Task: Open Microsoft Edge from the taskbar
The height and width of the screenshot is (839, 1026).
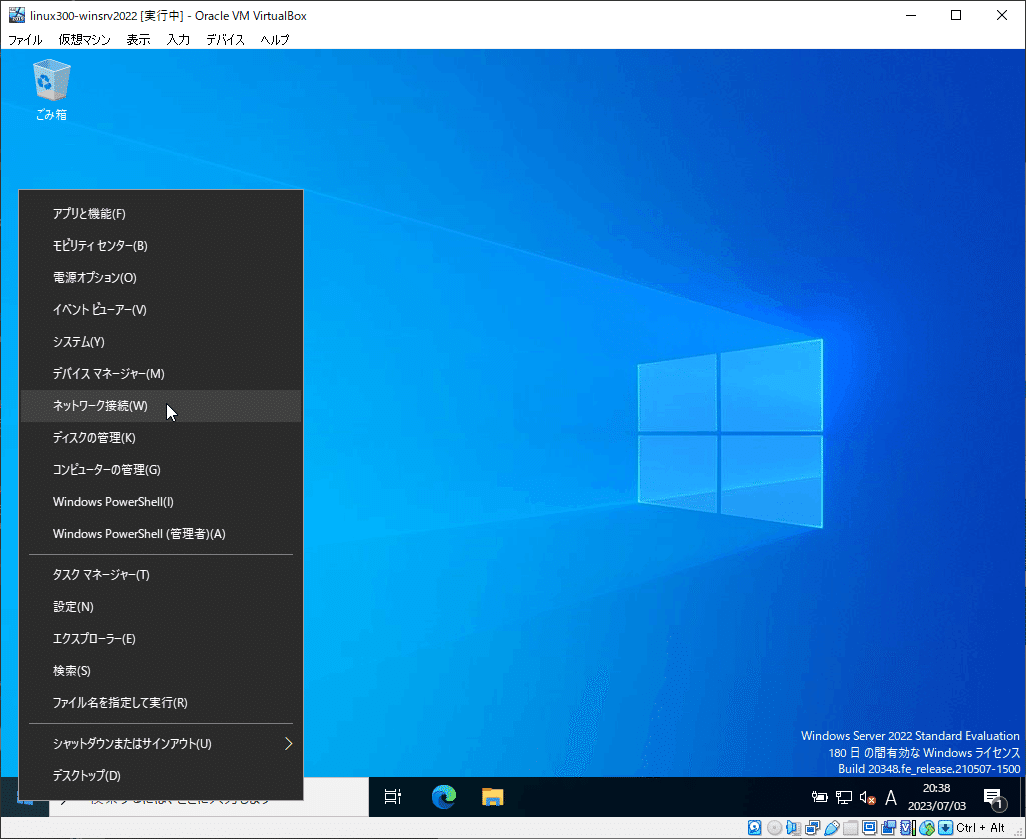Action: tap(444, 796)
